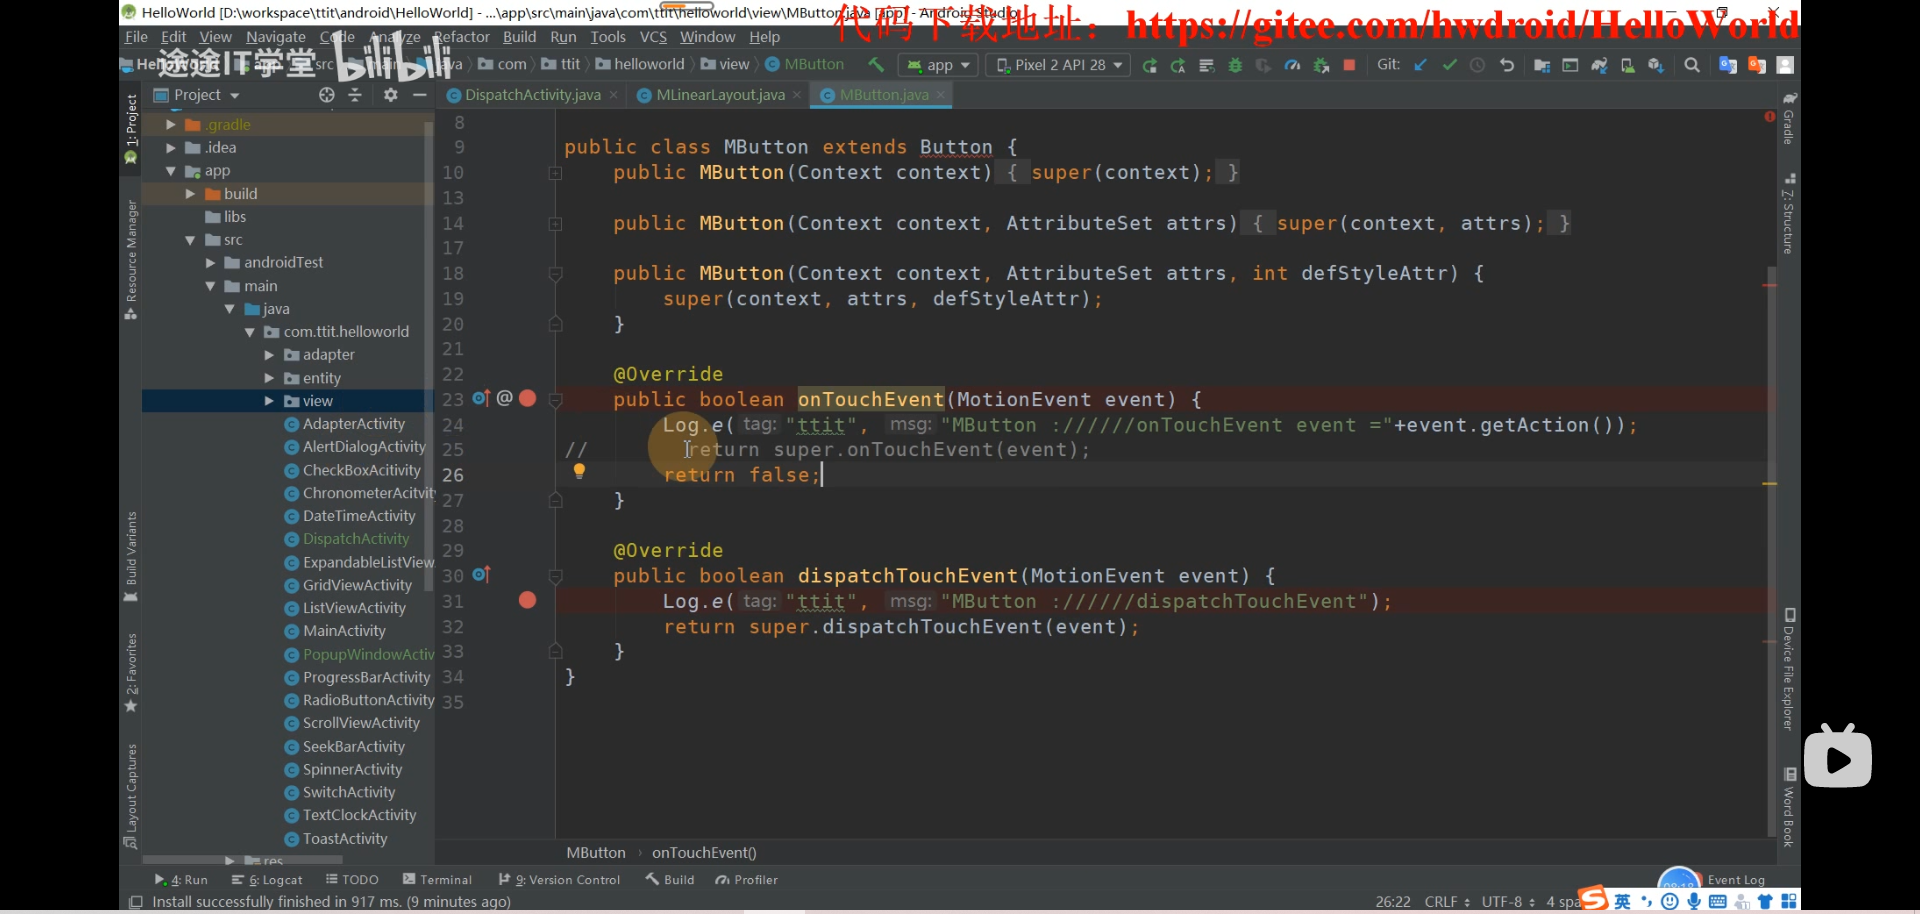Open the Refactor menu
Image resolution: width=1920 pixels, height=914 pixels.
pos(462,37)
